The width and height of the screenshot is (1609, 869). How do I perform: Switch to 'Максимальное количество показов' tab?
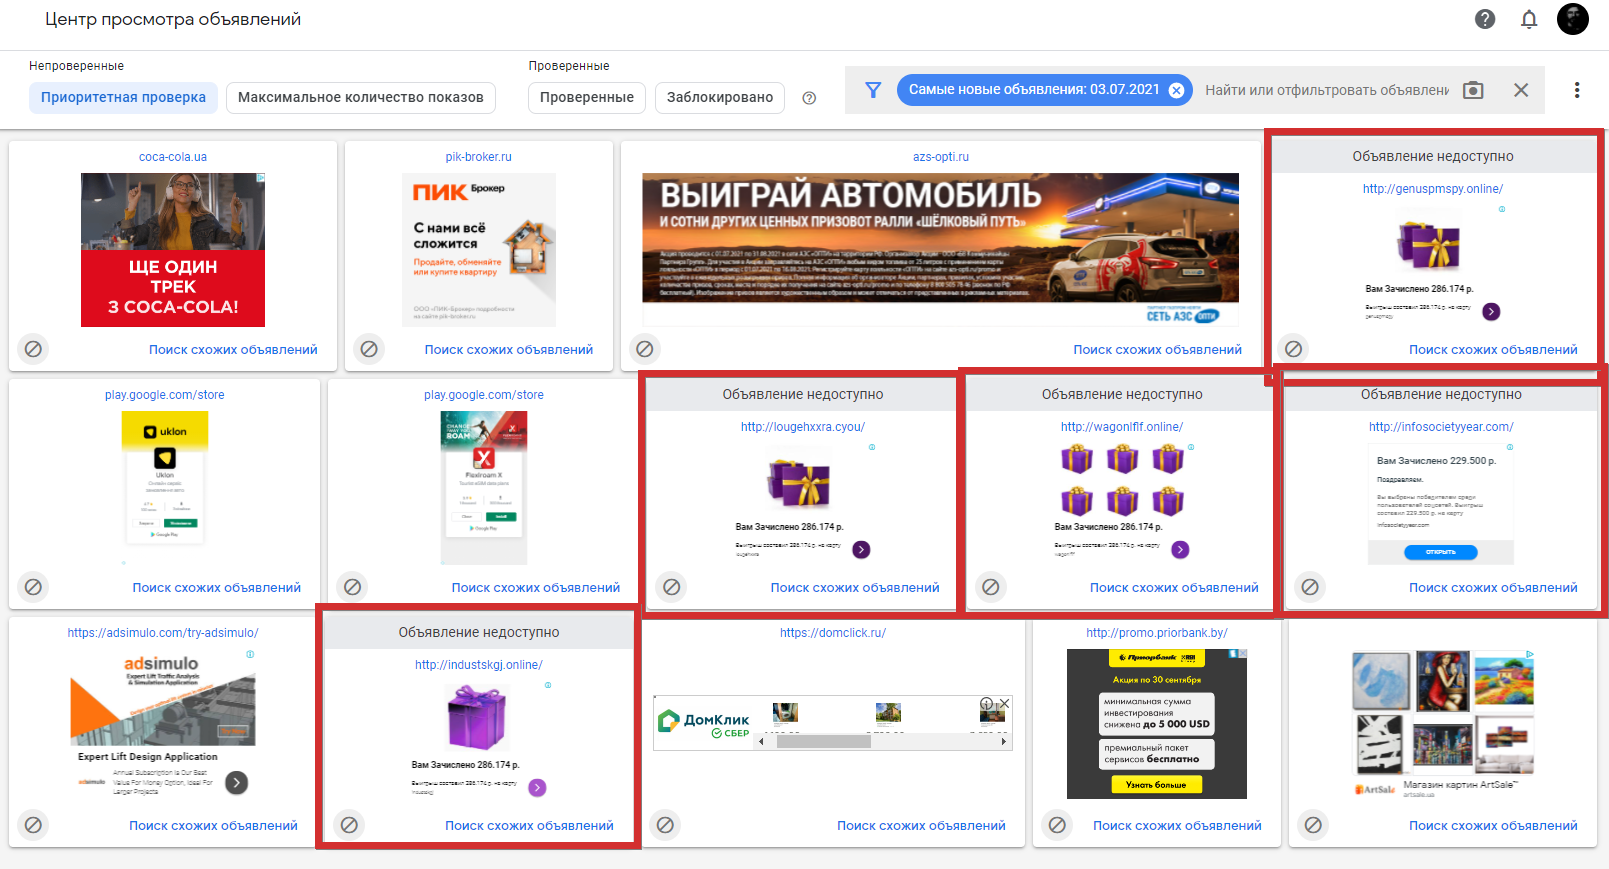coord(360,97)
